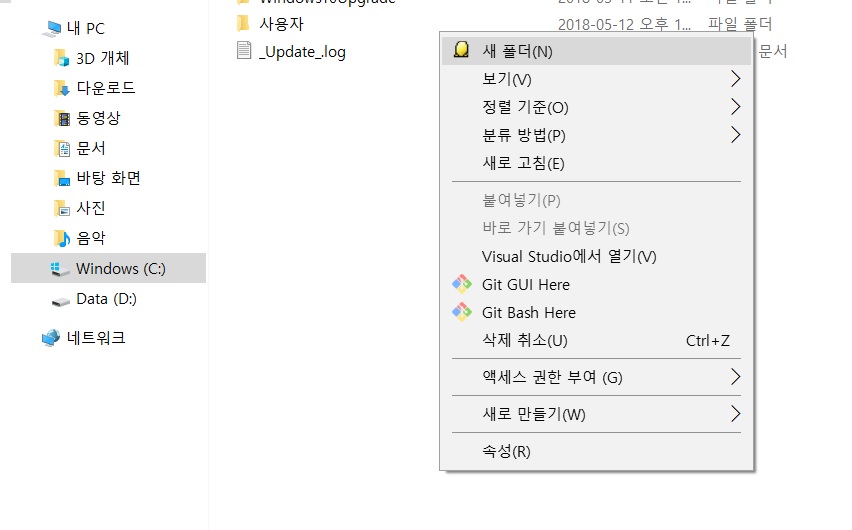Click the 다운로드 folder icon
Screen dimensions: 852x530
pyautogui.click(x=61, y=88)
